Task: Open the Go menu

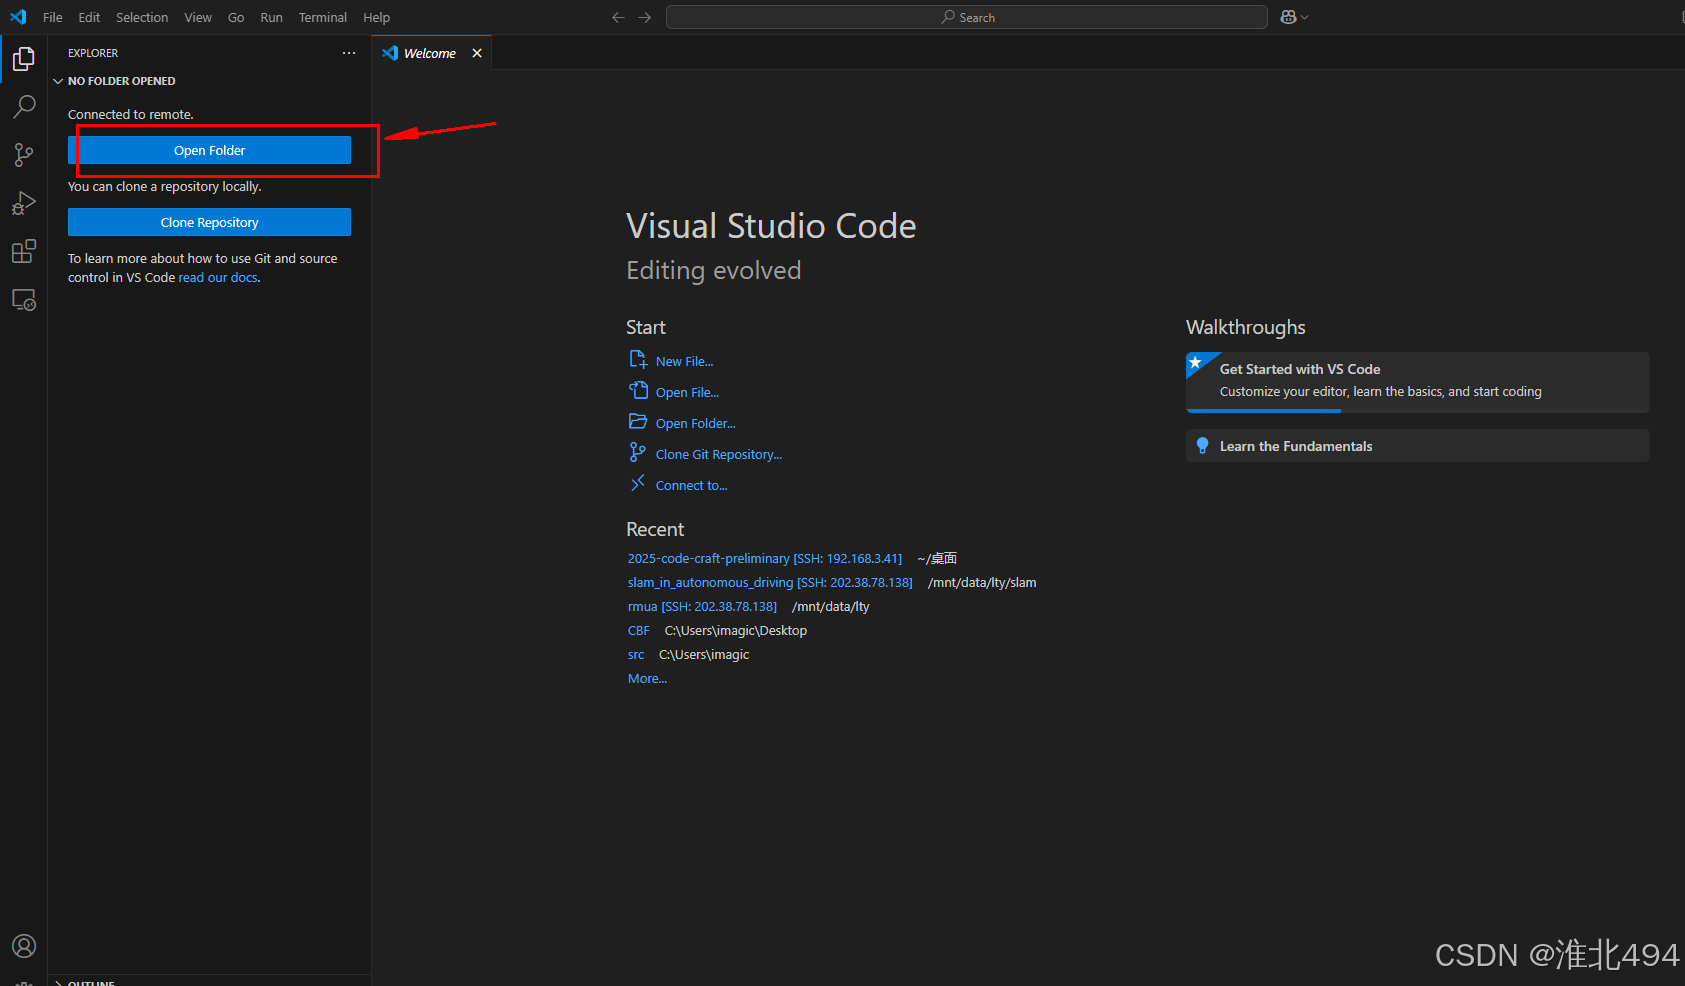Action: [236, 17]
